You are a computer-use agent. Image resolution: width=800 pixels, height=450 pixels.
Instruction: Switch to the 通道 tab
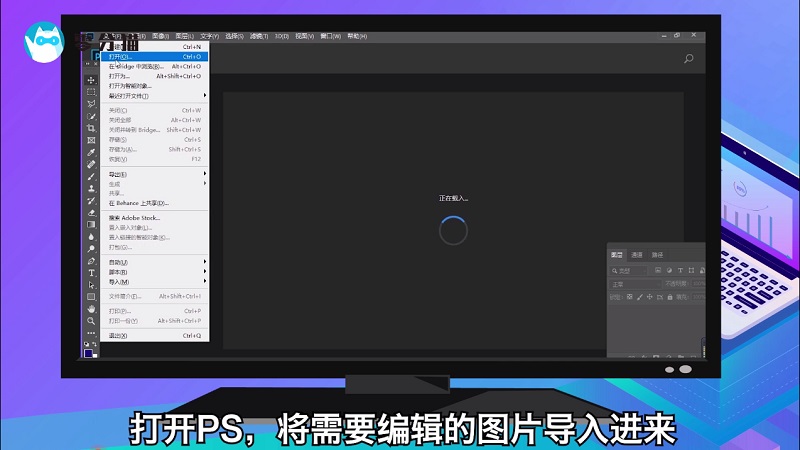(x=638, y=255)
